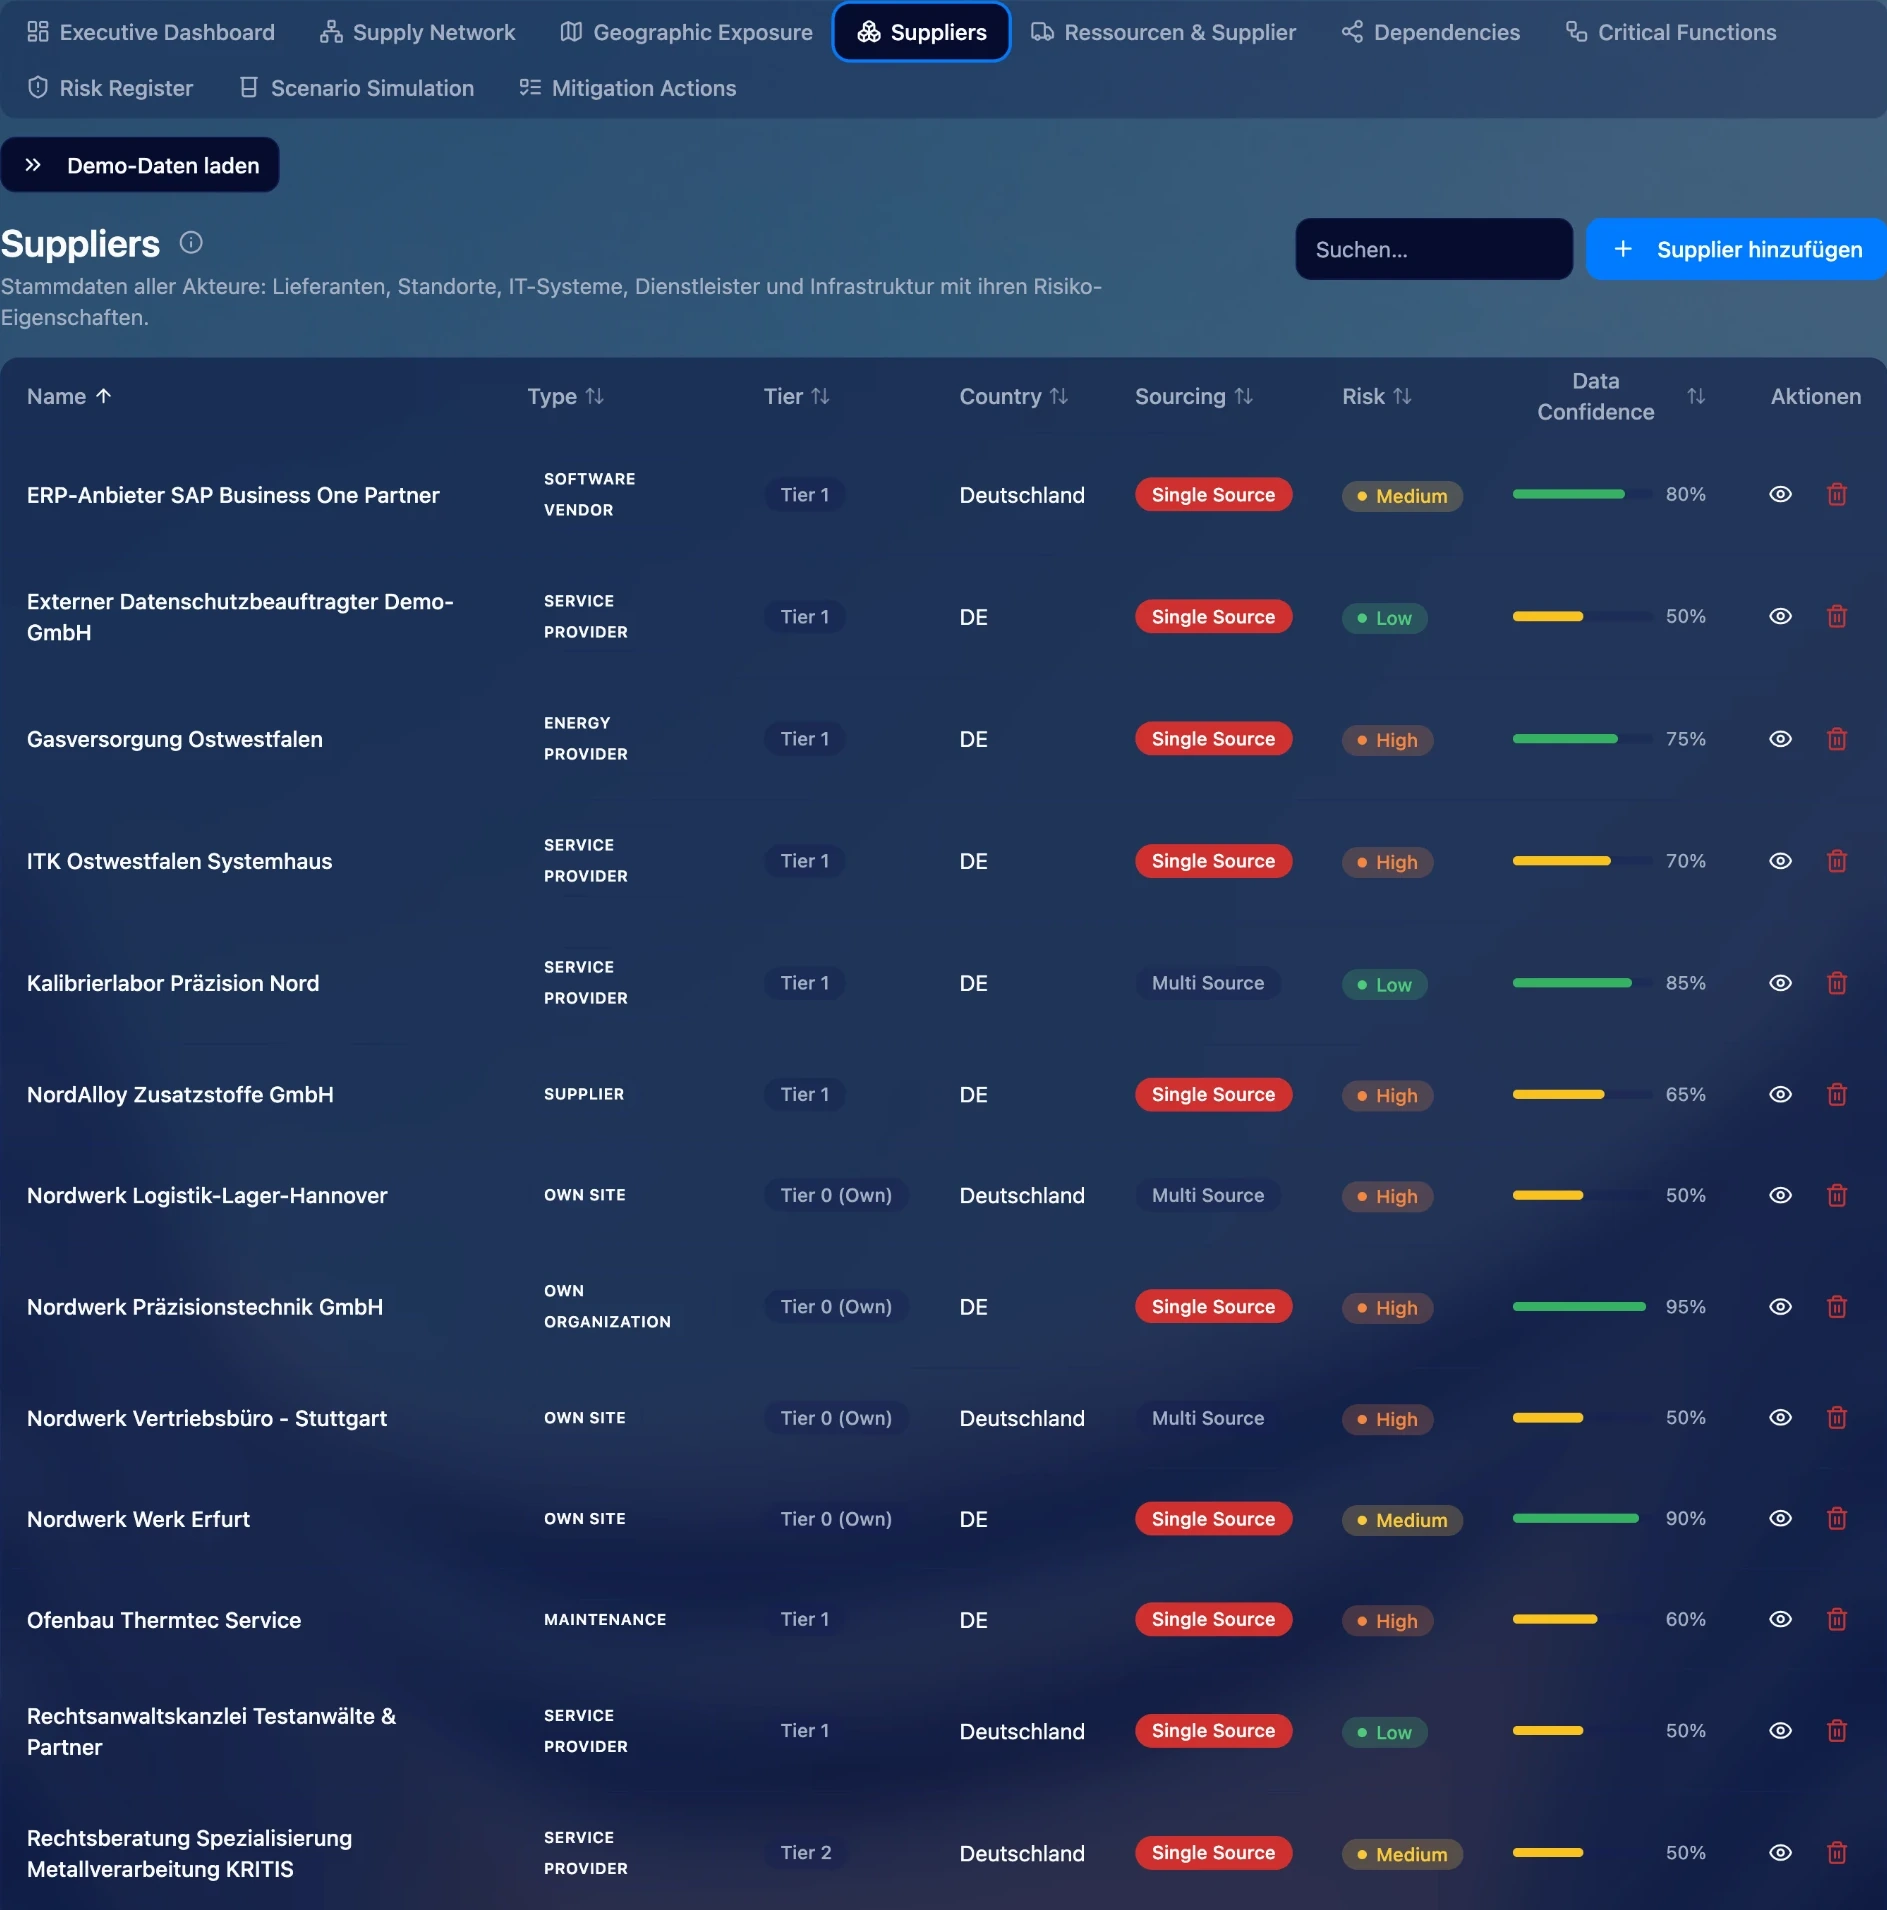Go to Geographic Exposure tab
This screenshot has height=1910, width=1887.
(686, 32)
